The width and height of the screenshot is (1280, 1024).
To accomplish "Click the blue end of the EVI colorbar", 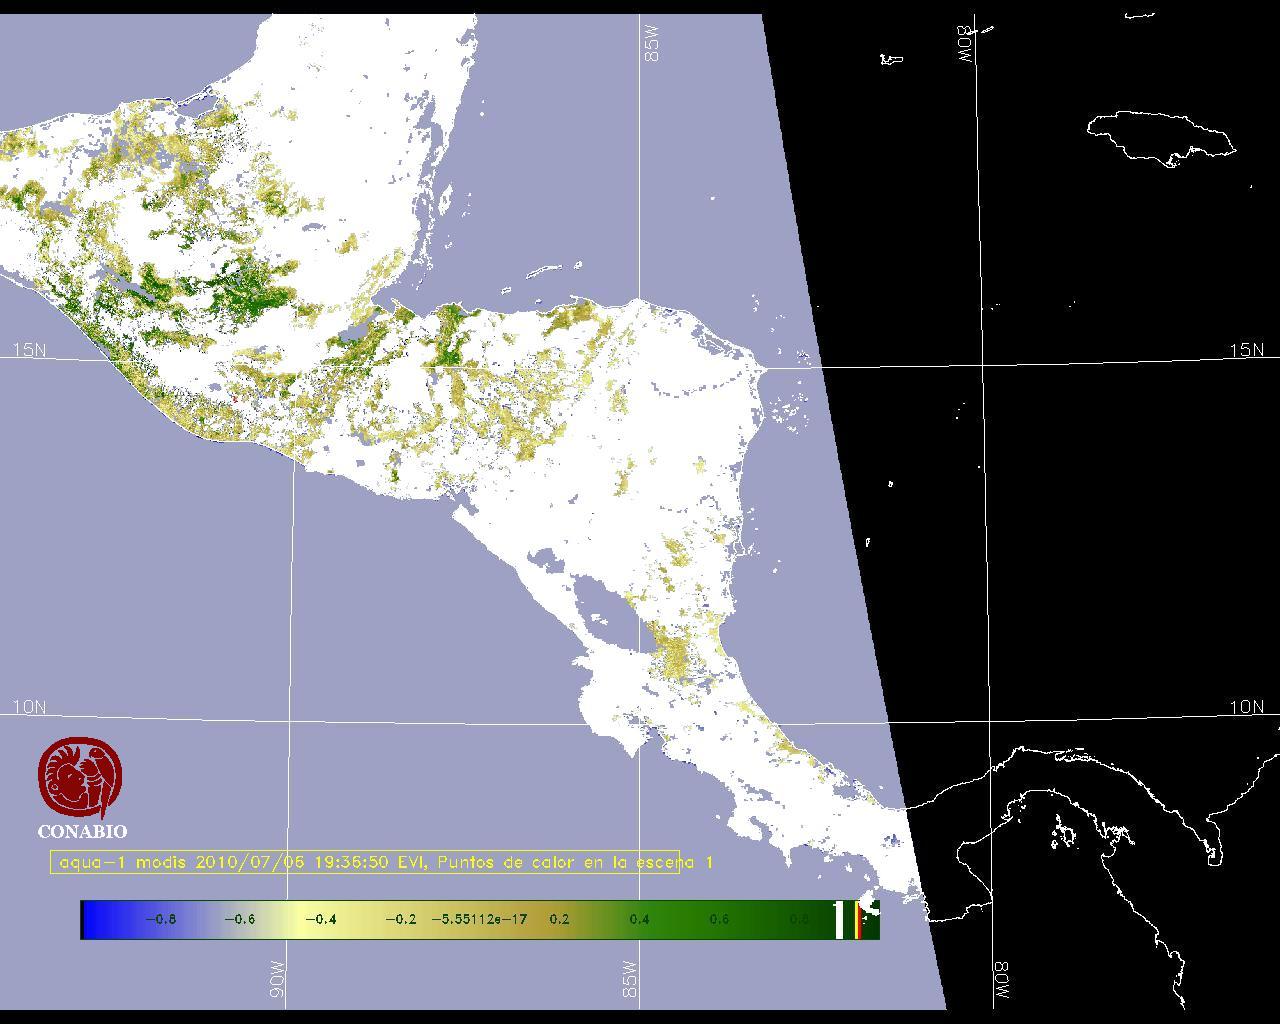I will (x=95, y=920).
